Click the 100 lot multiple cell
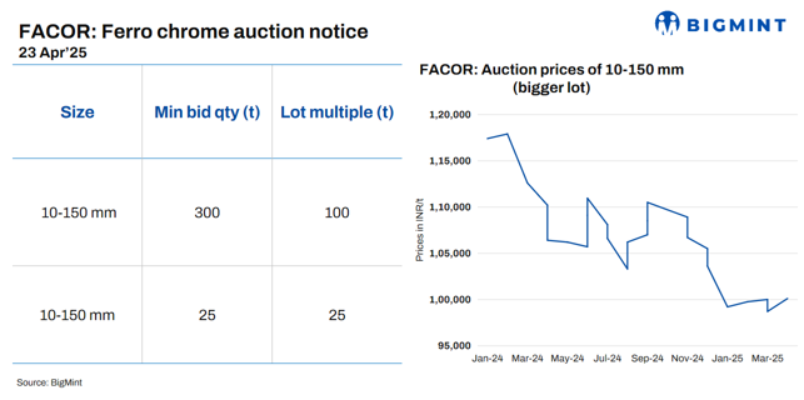 click(x=337, y=213)
